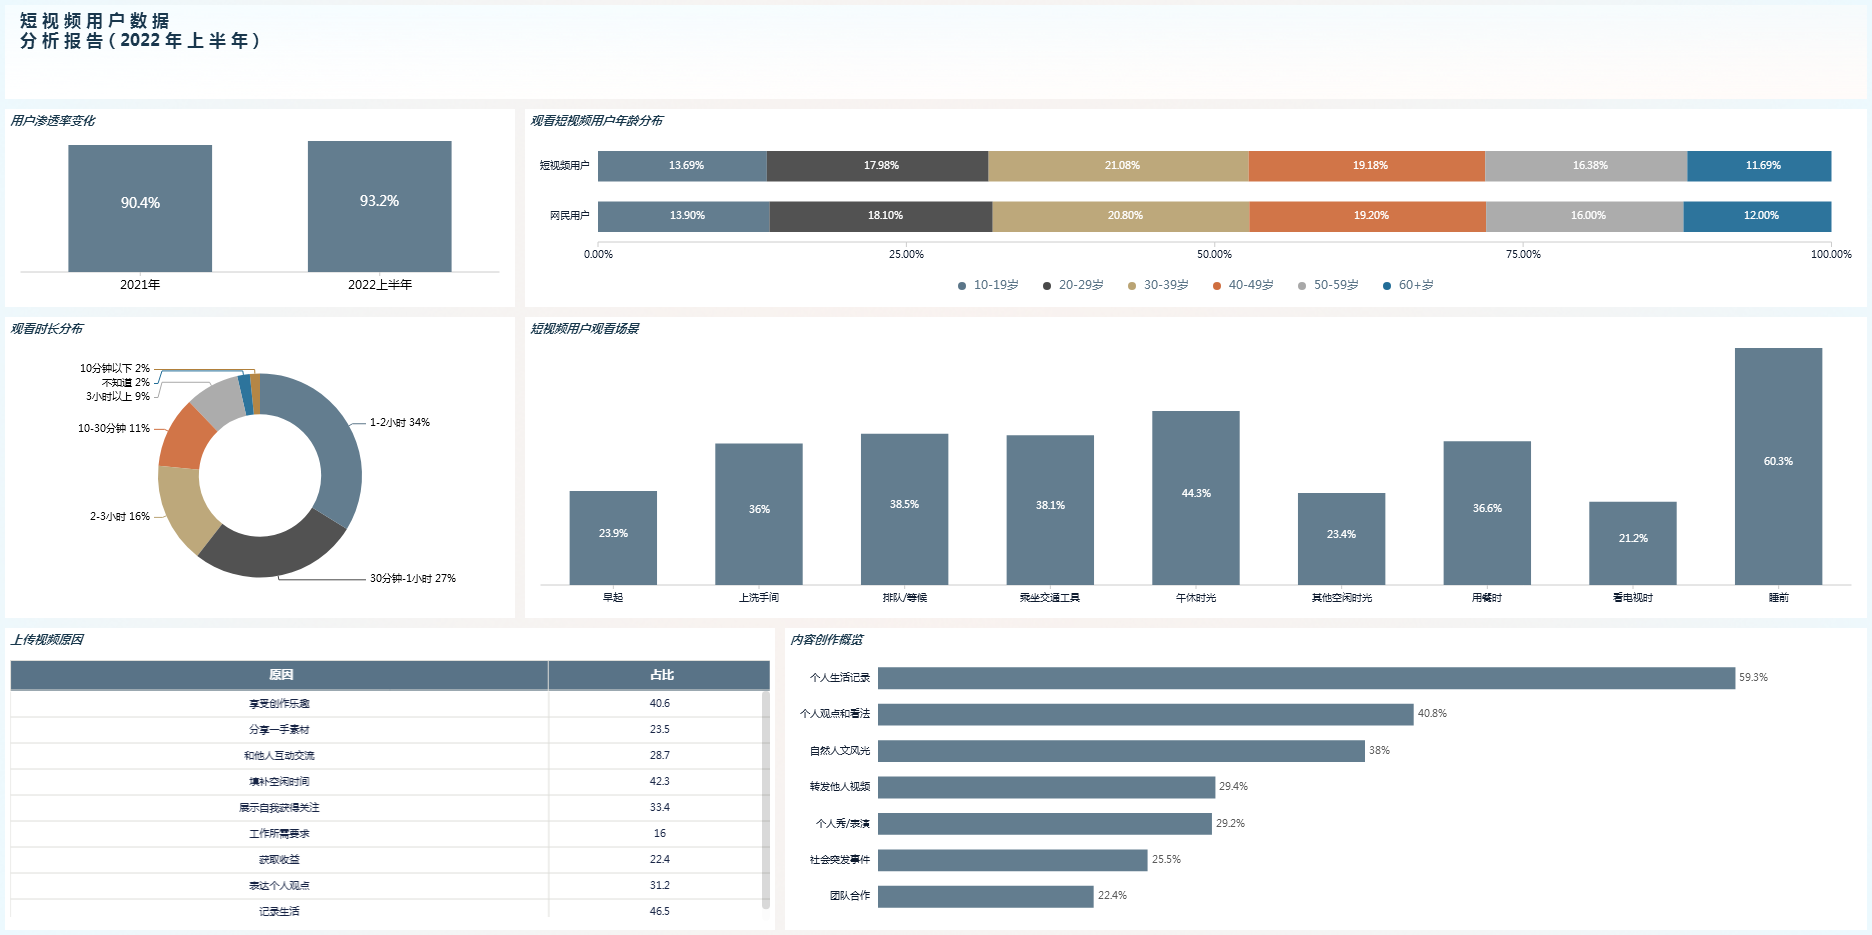Select the 午休时光 bar showing 44.3%
The image size is (1872, 935).
[x=1195, y=497]
